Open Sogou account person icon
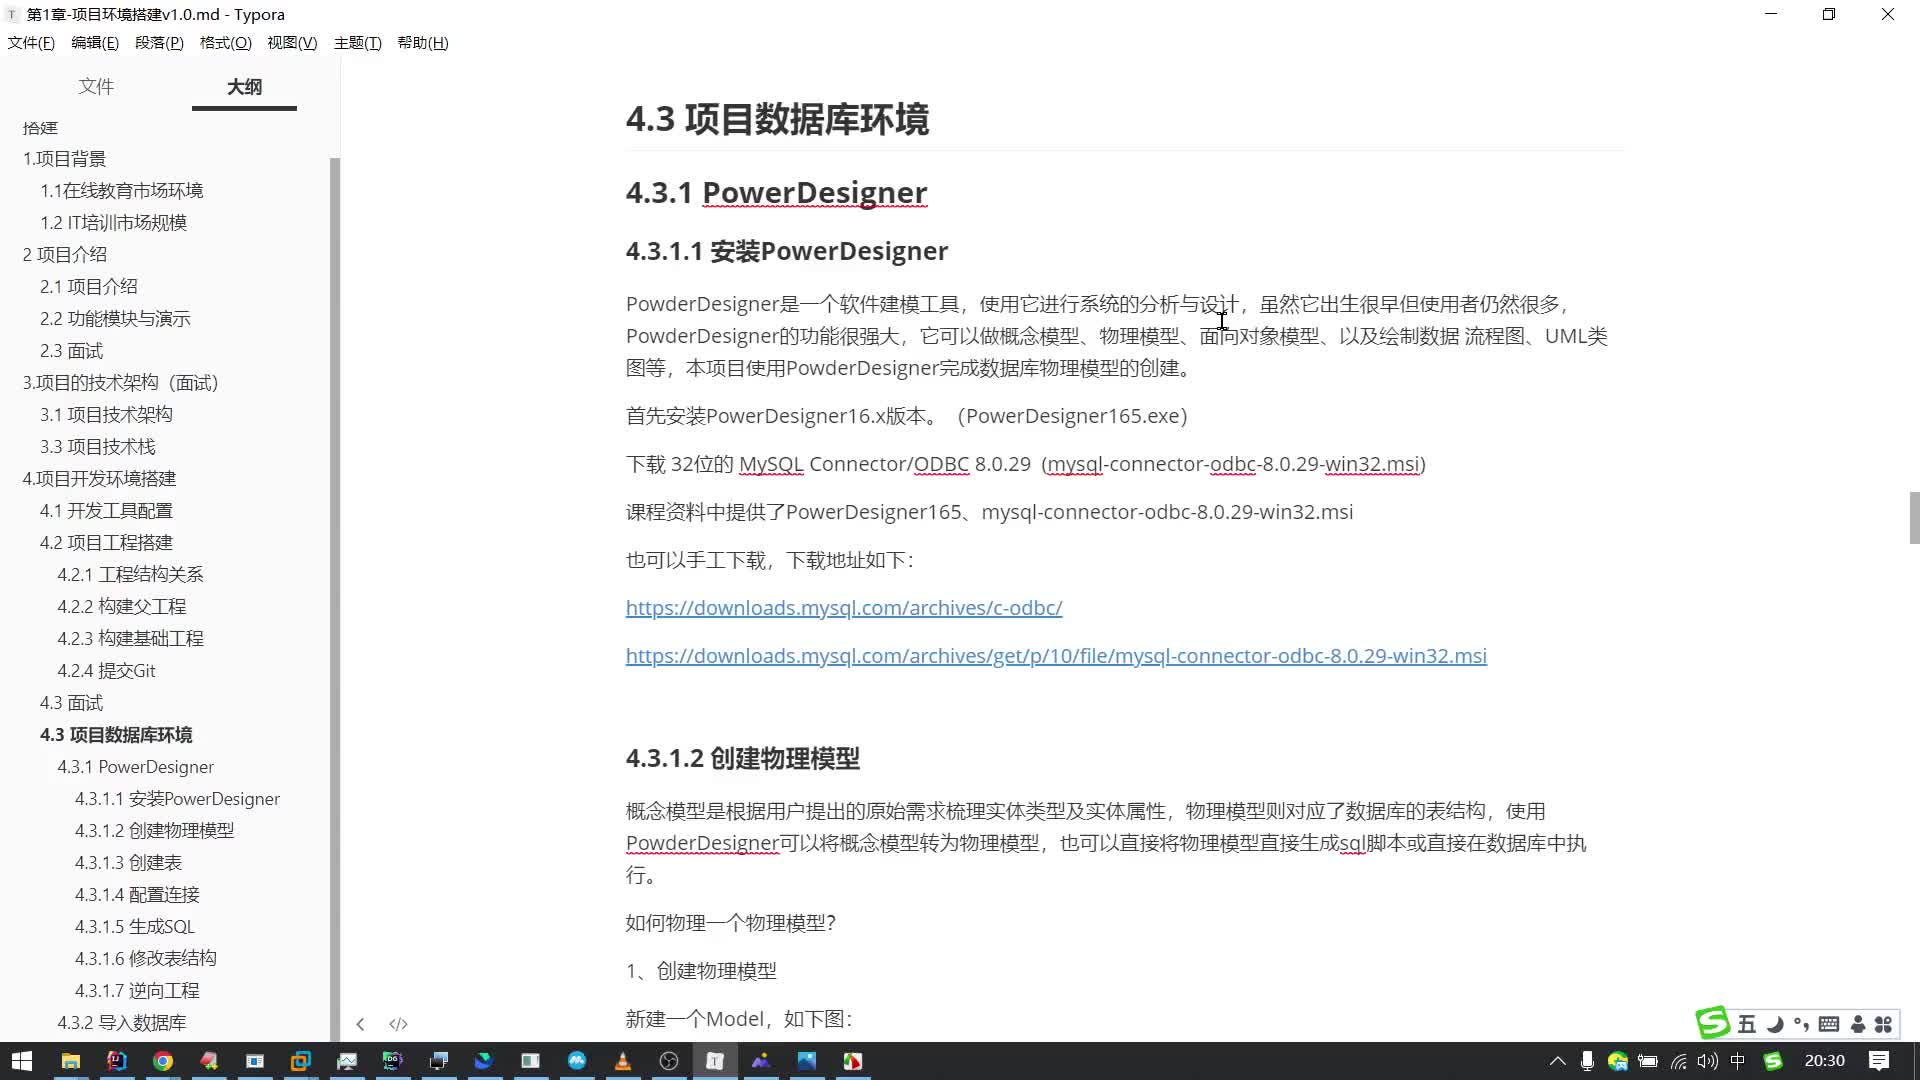 1858,1024
